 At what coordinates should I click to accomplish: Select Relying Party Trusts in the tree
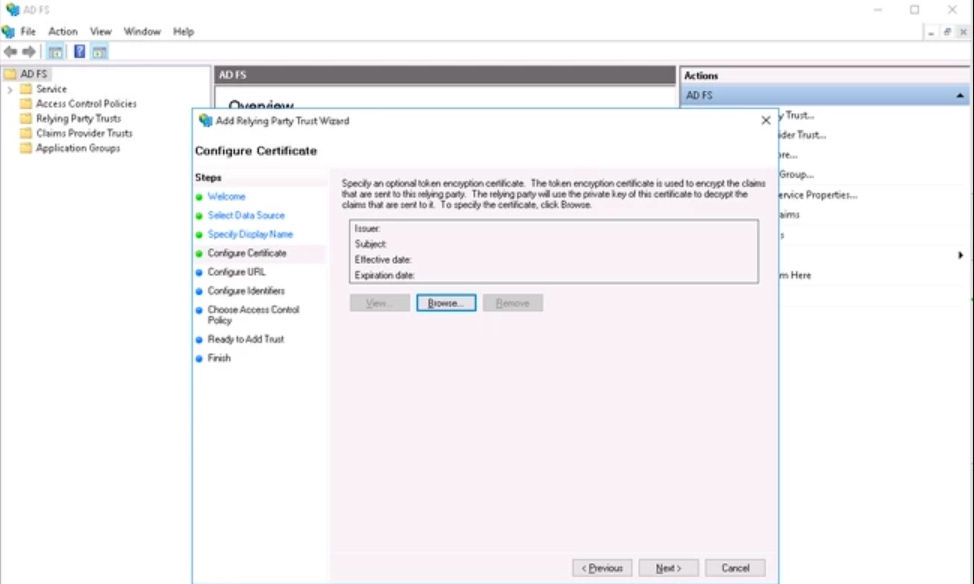point(78,118)
